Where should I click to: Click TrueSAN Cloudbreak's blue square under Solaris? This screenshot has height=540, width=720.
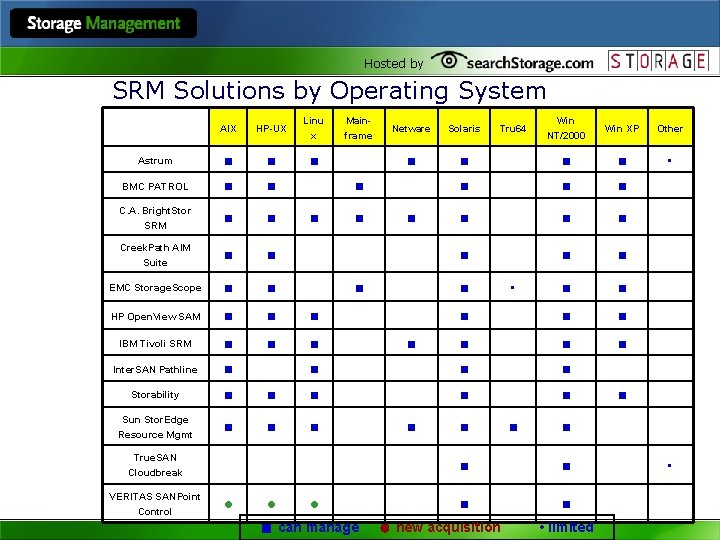click(x=464, y=467)
